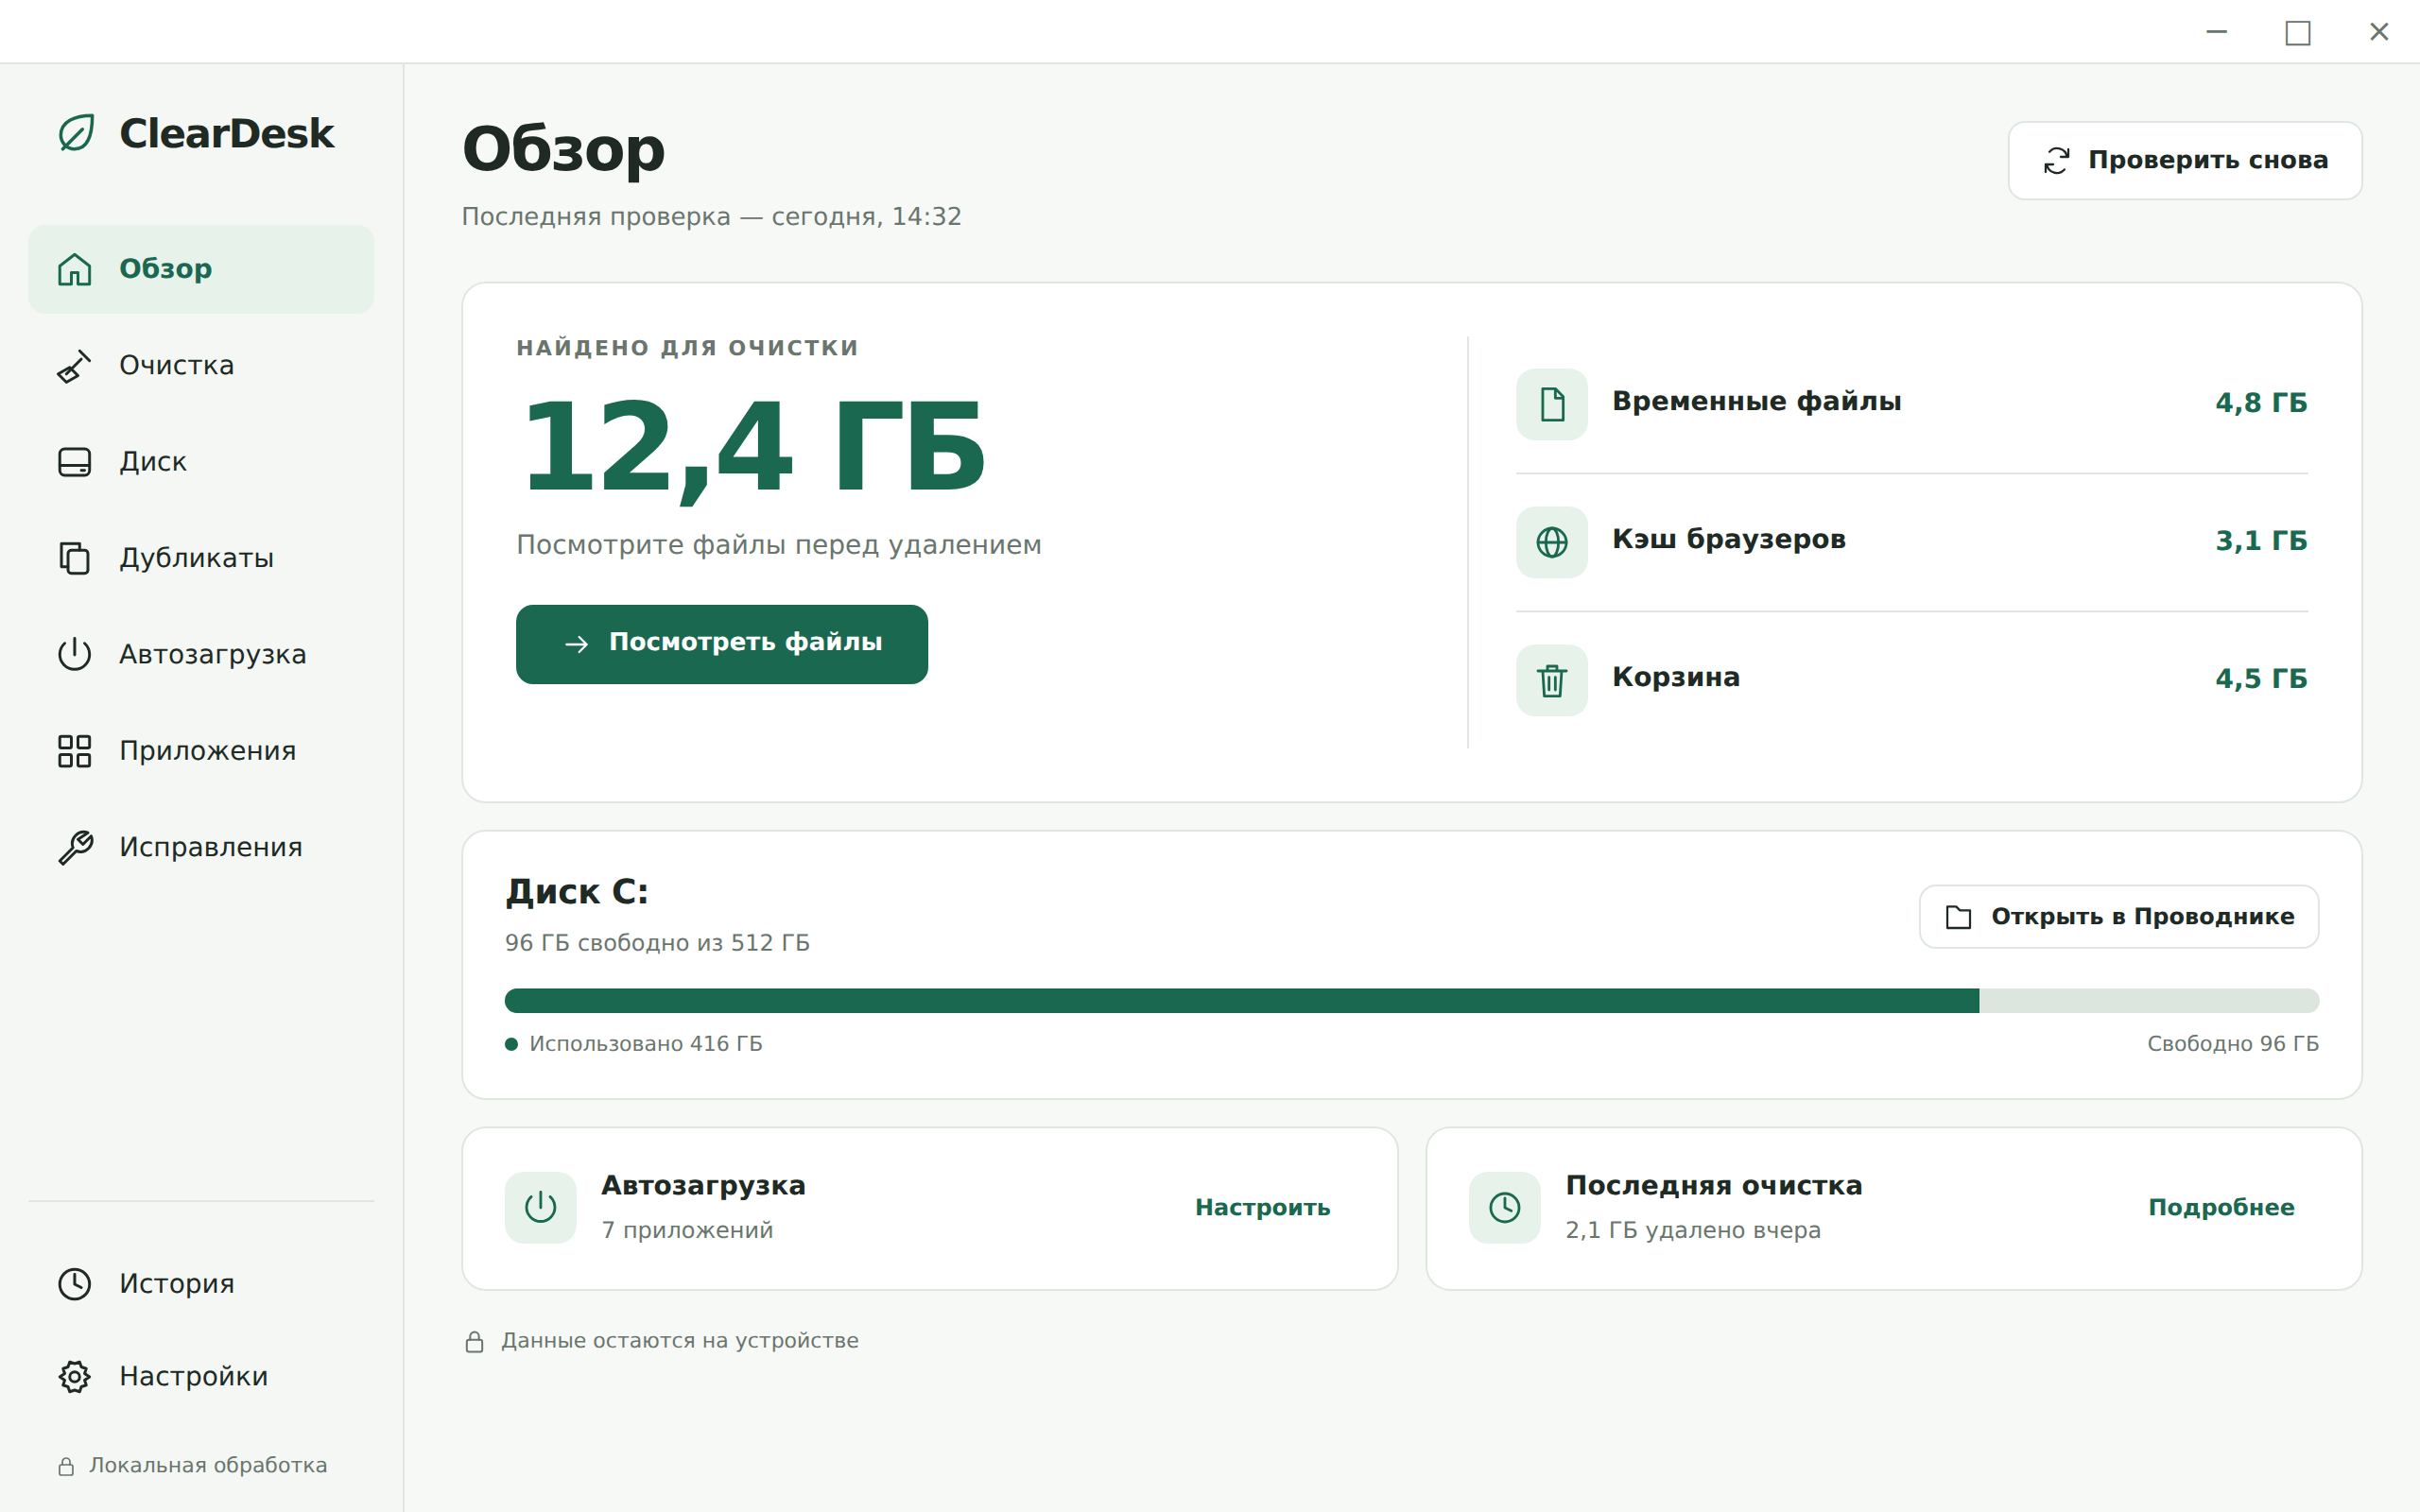Screen dimensions: 2420x1512
Task: Click the hard drive icon beside Диск
Action: (x=75, y=462)
